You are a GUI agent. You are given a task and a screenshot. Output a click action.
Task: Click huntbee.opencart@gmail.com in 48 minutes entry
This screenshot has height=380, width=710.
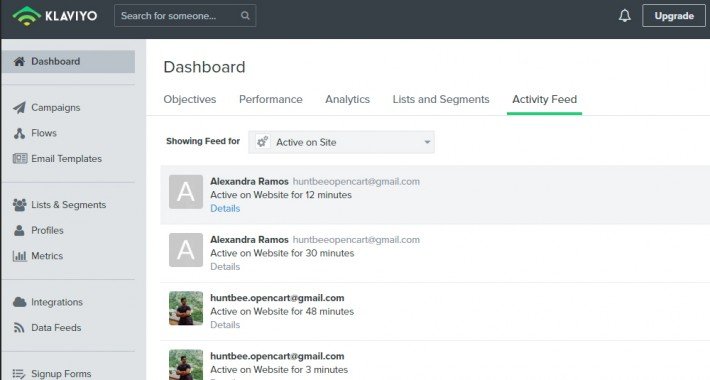tap(277, 298)
